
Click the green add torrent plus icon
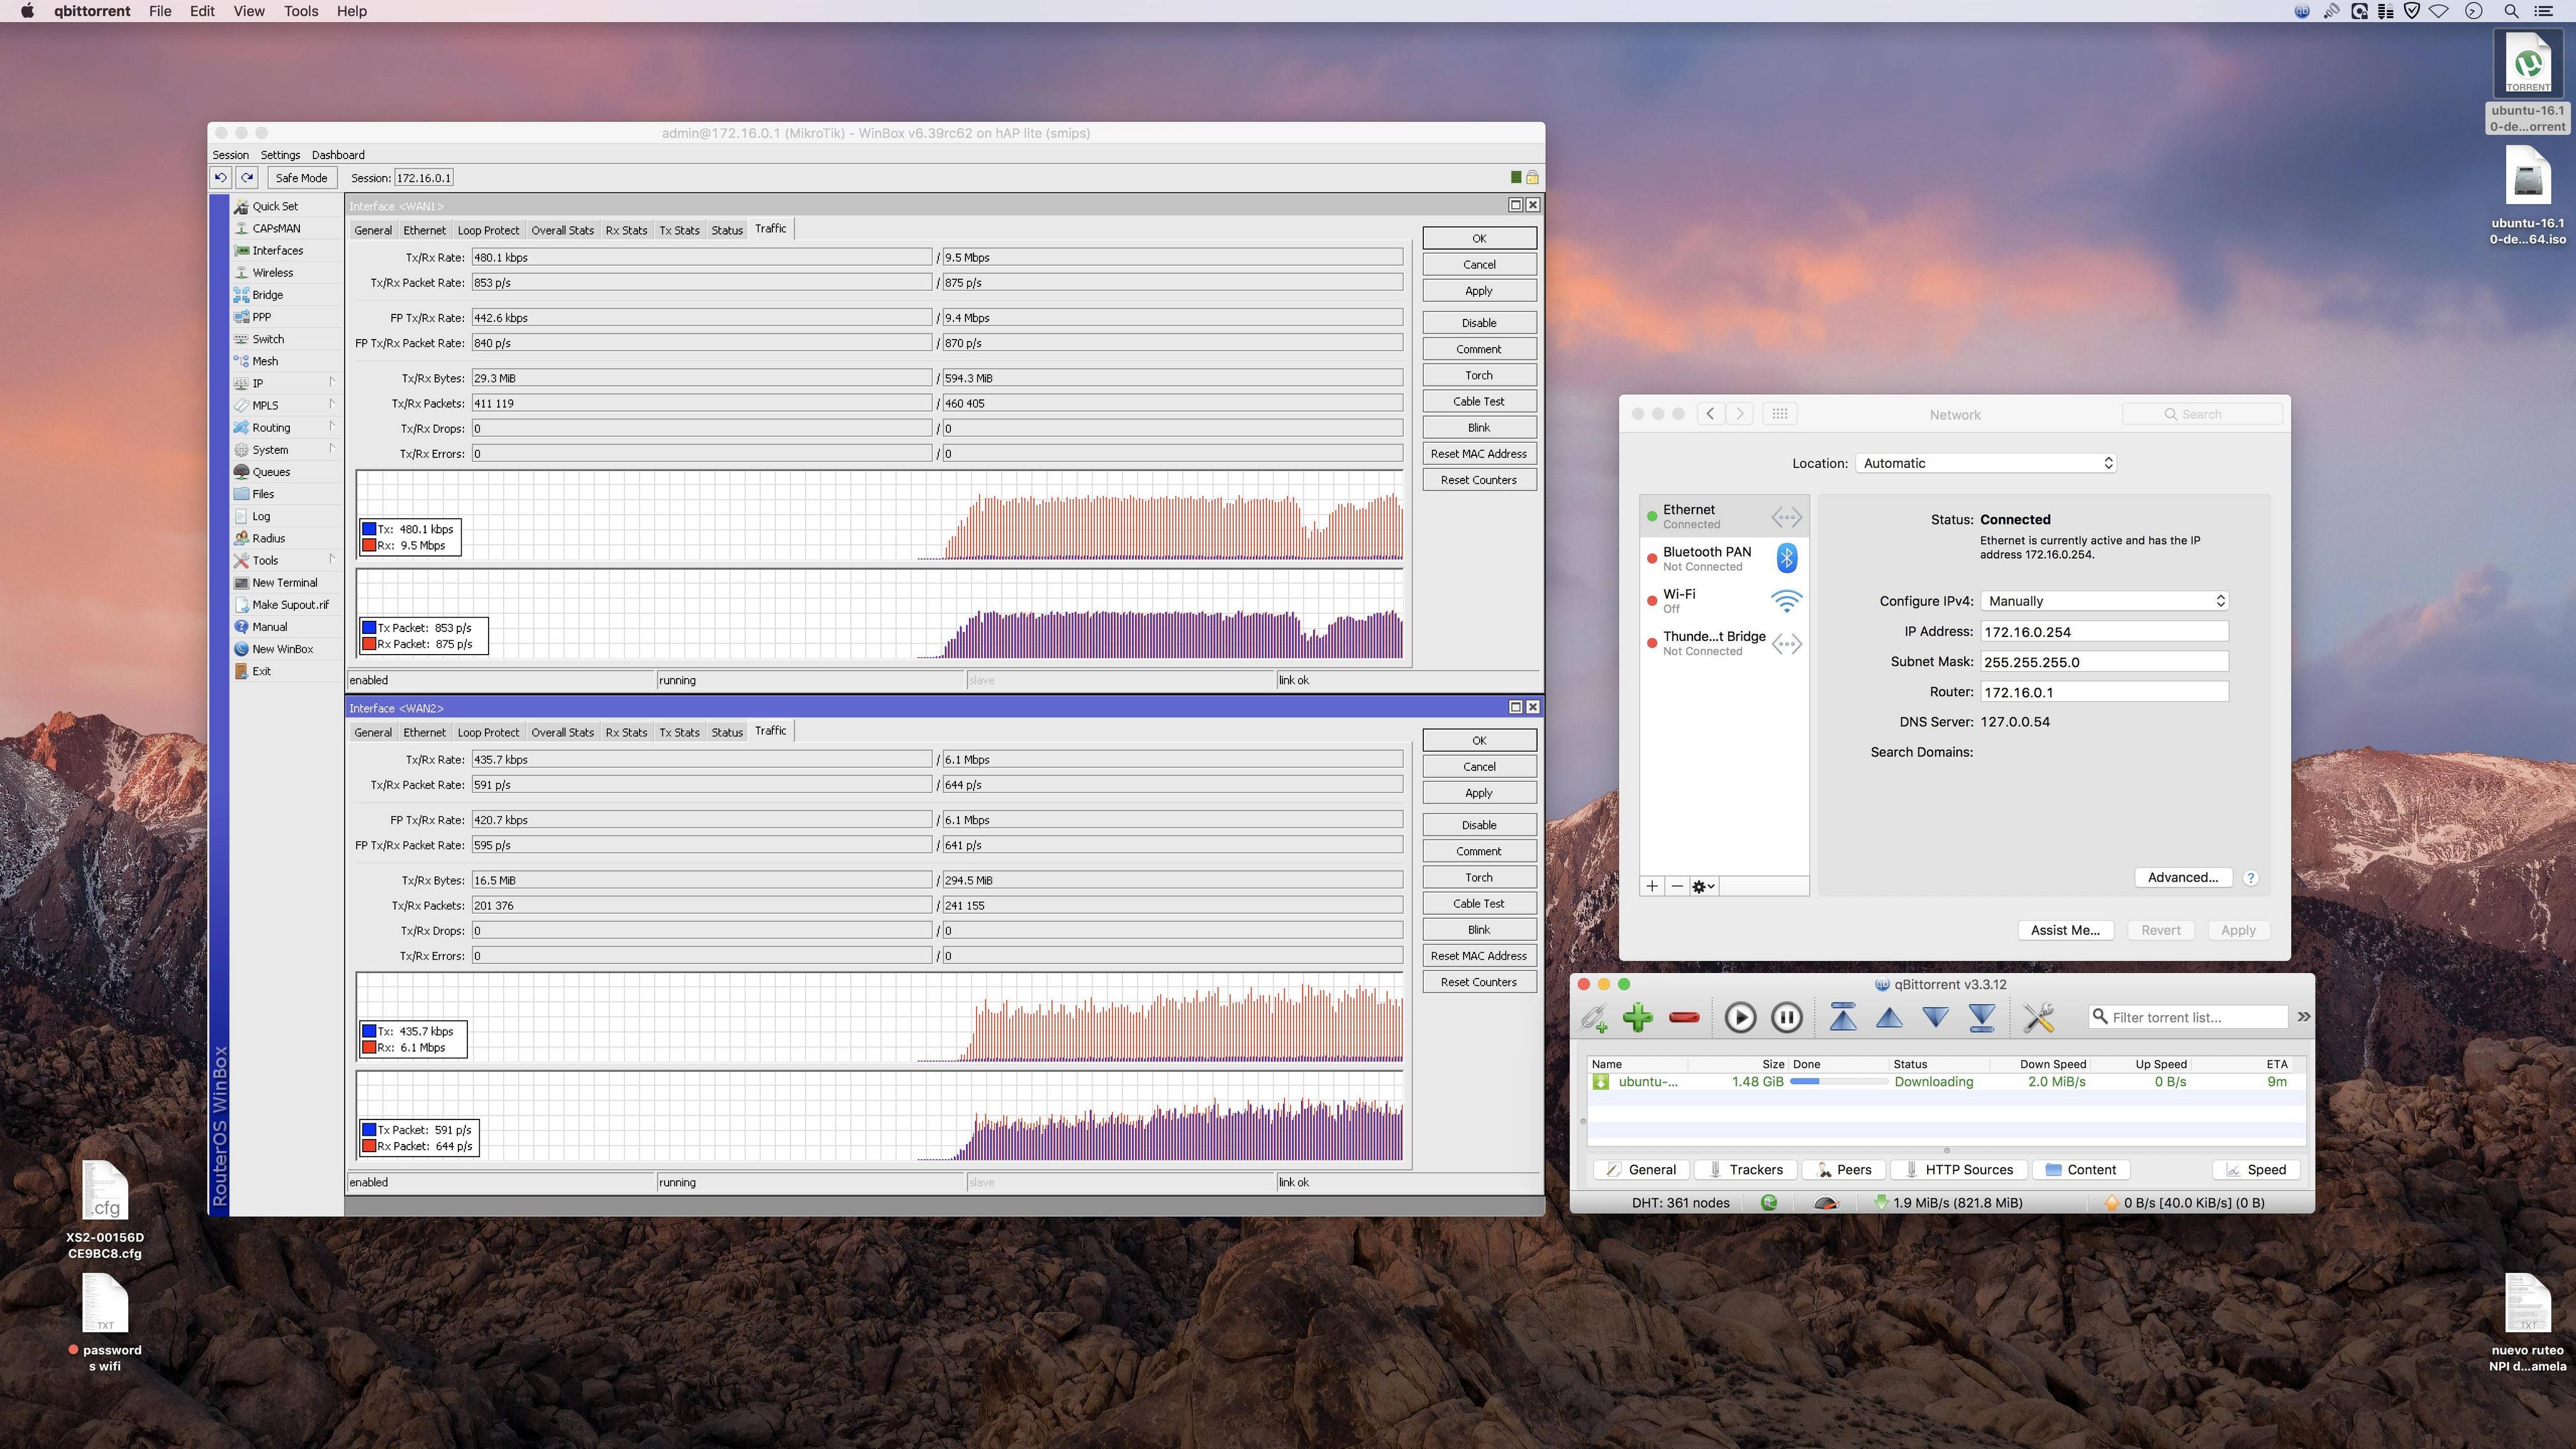[1637, 1017]
